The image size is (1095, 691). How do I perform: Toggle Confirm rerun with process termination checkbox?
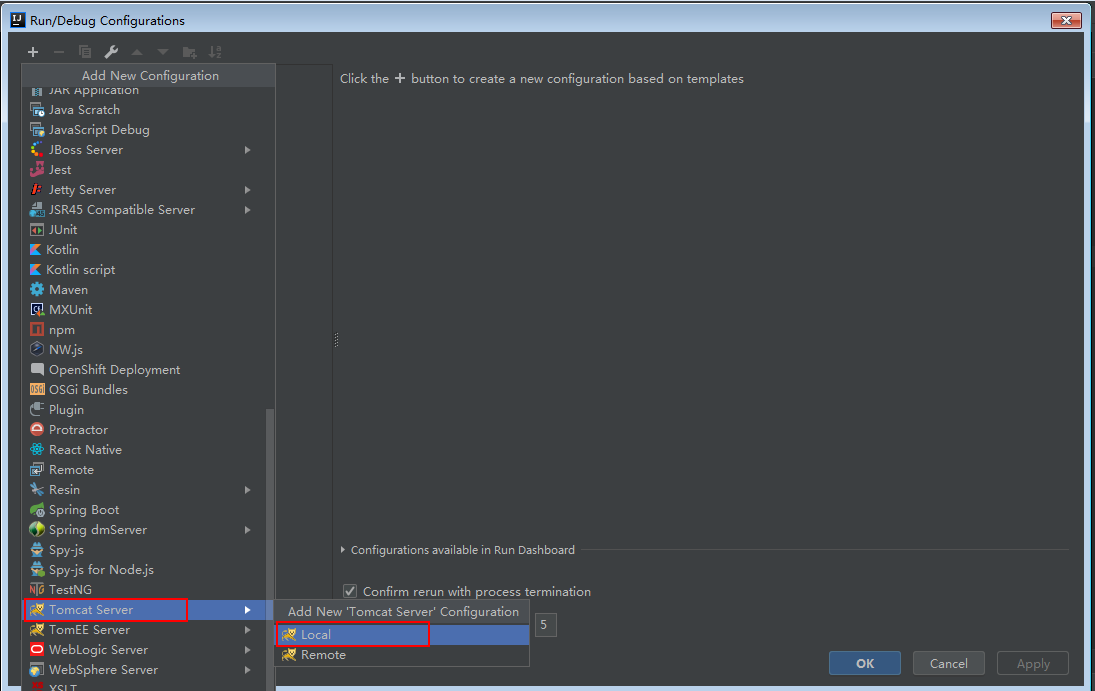point(350,592)
